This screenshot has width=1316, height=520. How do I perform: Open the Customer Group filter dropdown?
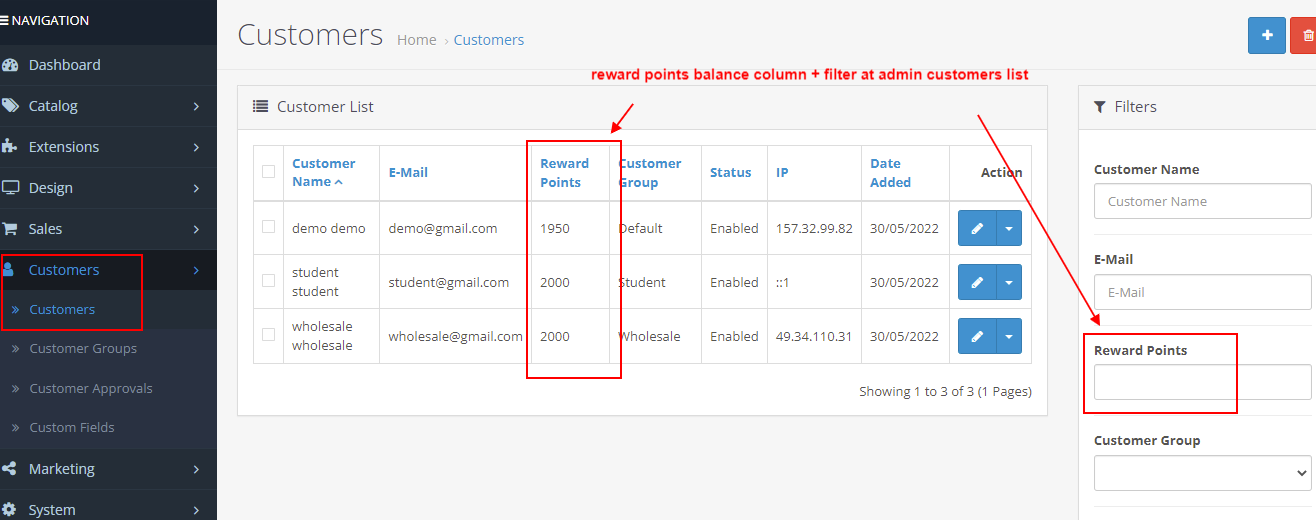tap(1202, 473)
